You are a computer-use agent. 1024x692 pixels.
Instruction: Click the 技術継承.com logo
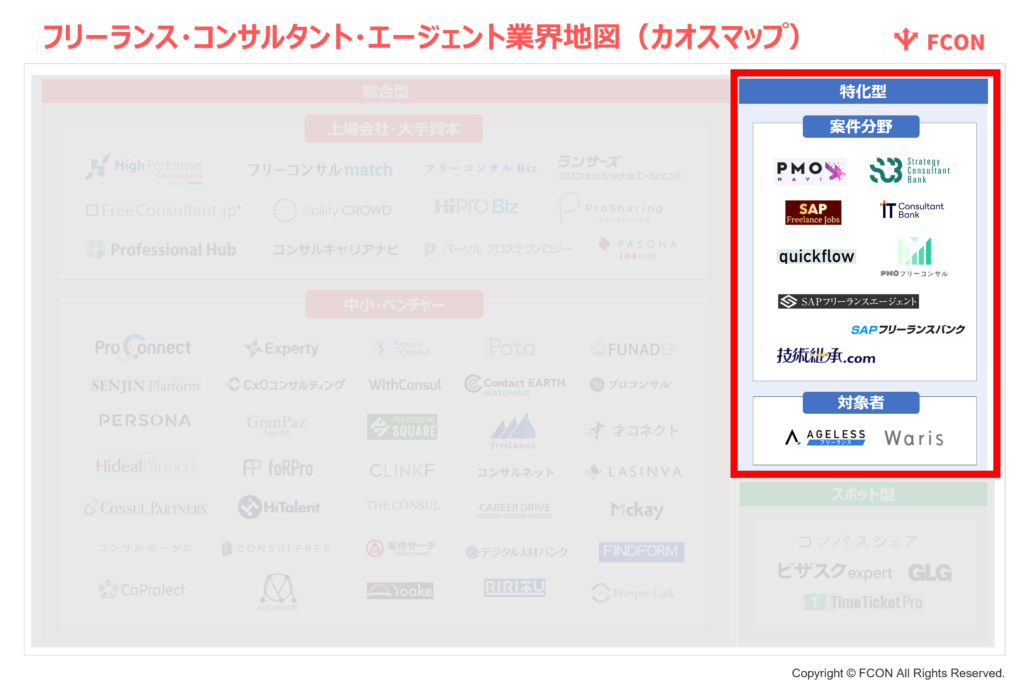coord(825,356)
